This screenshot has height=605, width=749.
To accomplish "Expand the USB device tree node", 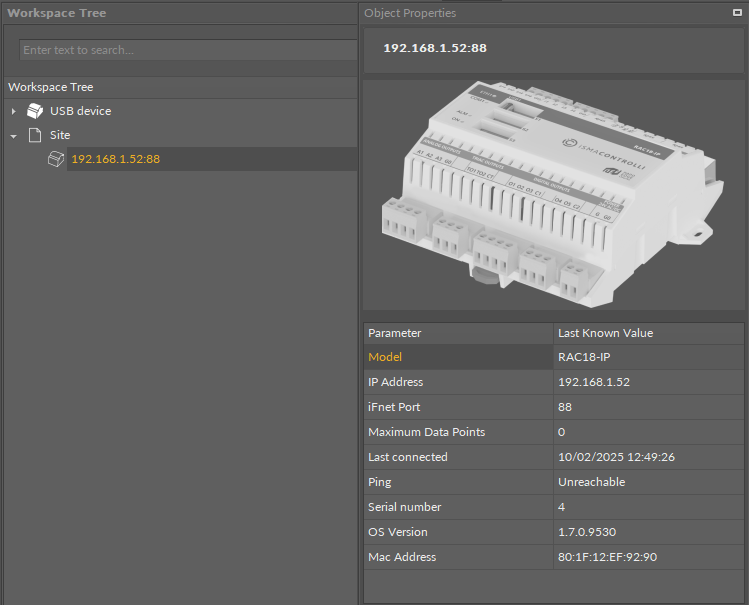I will click(x=14, y=111).
